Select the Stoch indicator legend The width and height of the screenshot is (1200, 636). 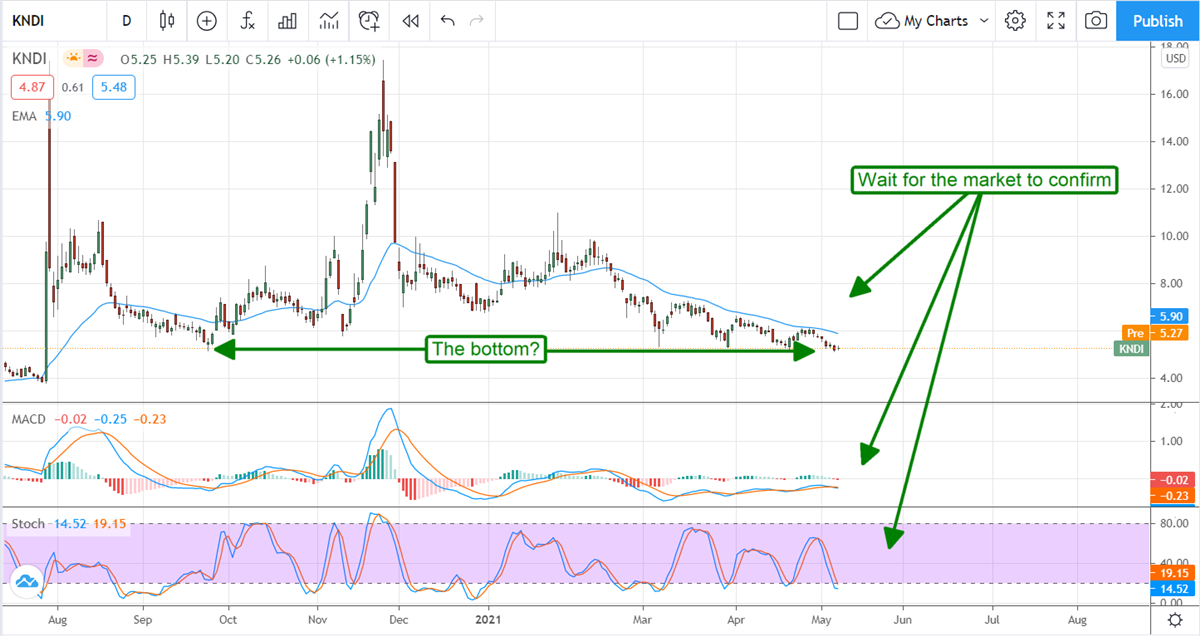(x=27, y=523)
